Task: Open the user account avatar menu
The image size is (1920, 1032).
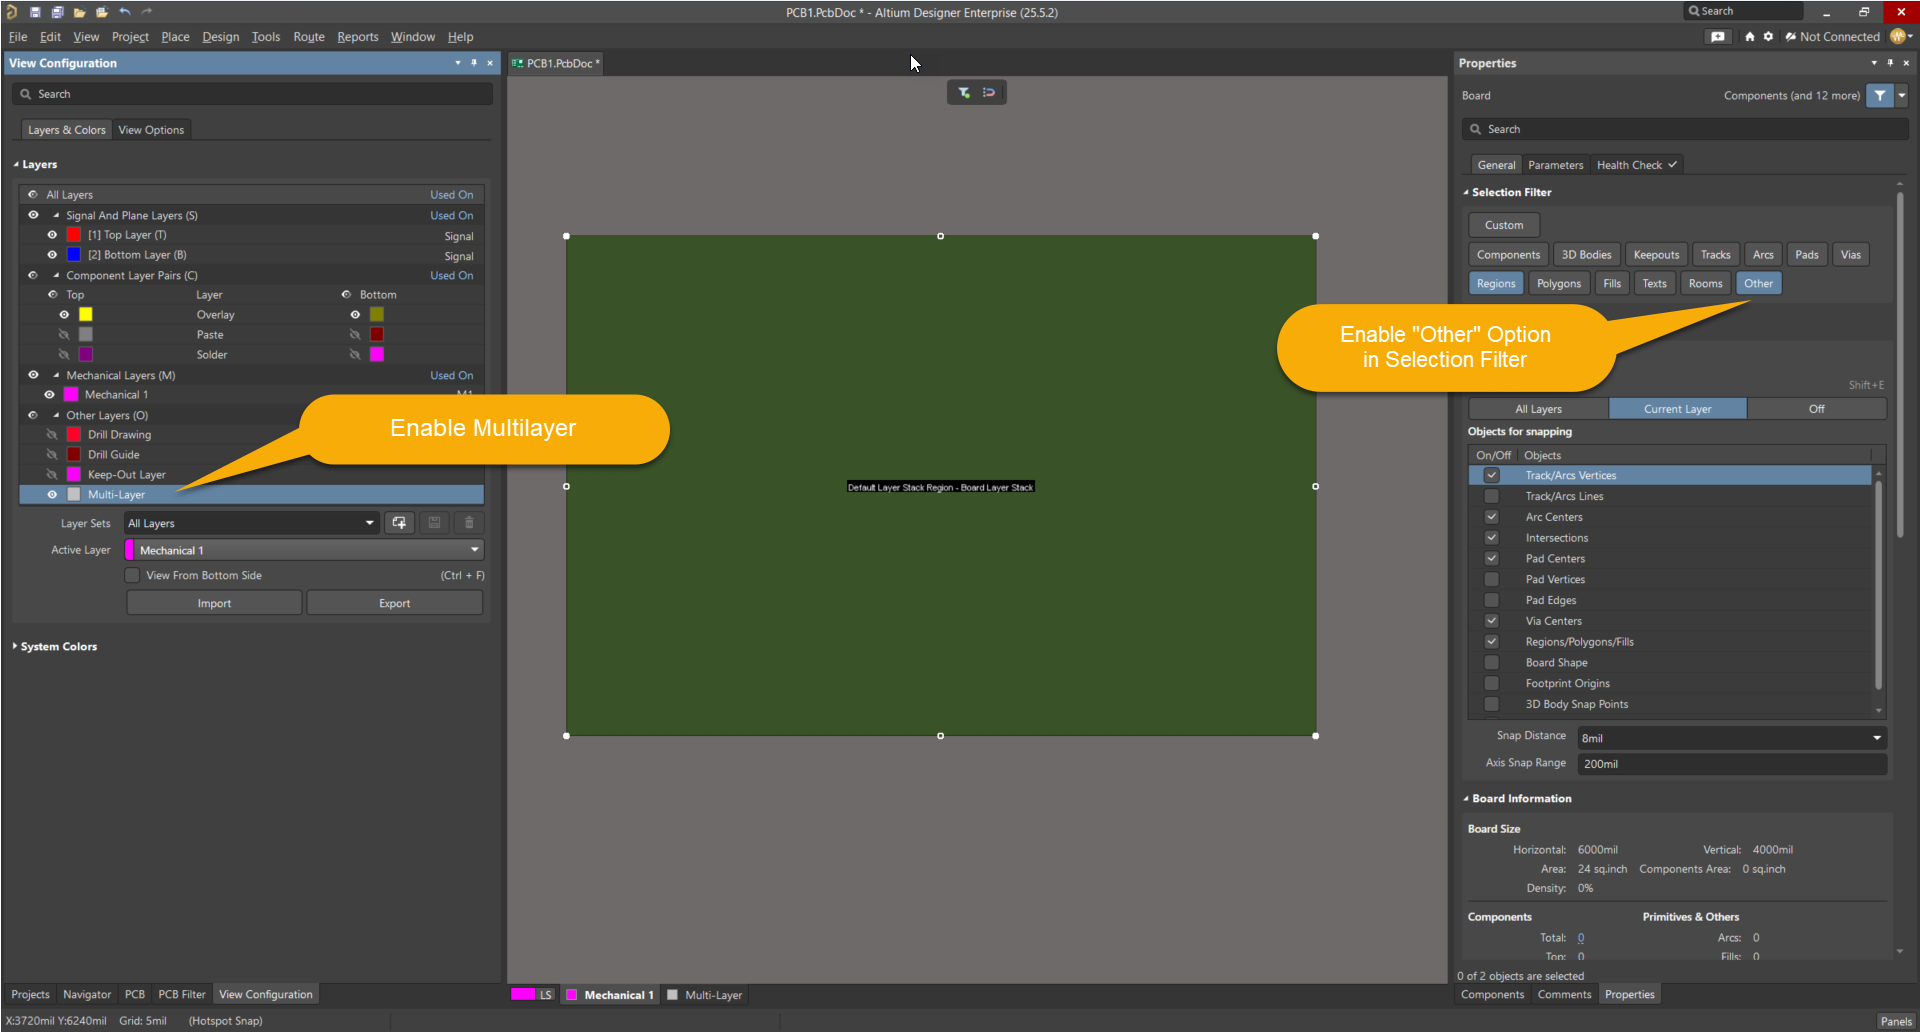Action: click(1899, 37)
